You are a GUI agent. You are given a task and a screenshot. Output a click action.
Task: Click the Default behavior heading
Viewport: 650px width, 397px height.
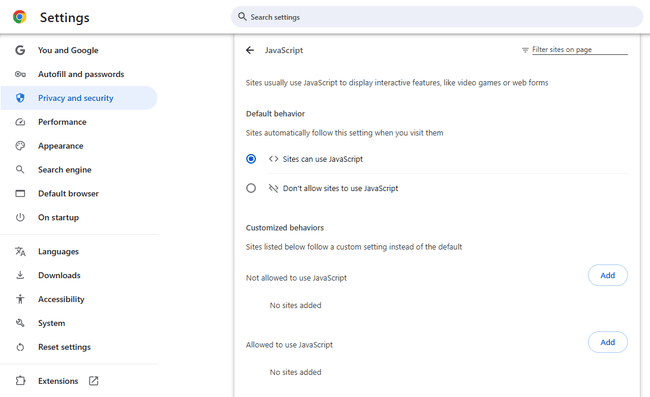pyautogui.click(x=275, y=114)
